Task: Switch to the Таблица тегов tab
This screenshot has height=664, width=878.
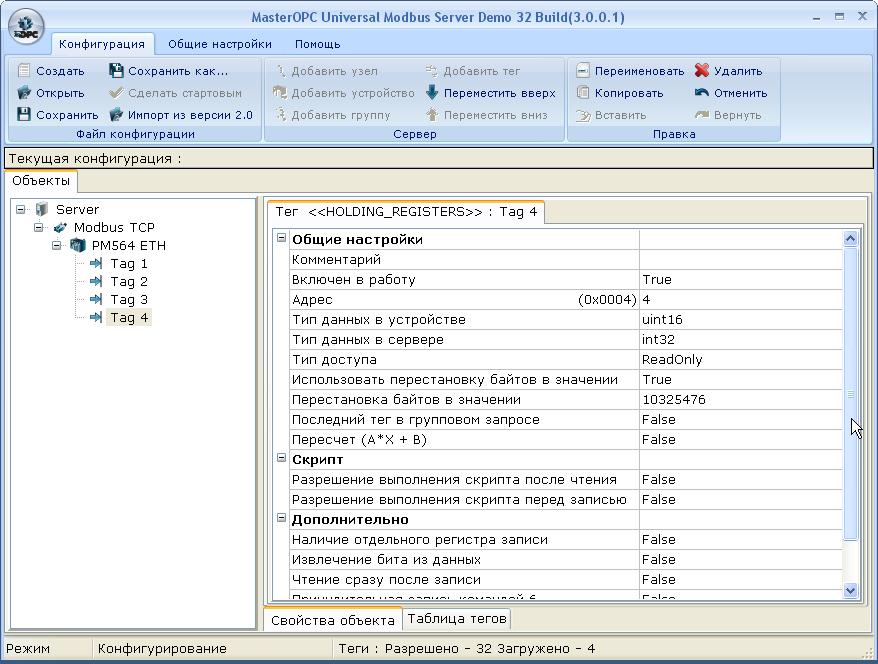Action: coord(457,619)
